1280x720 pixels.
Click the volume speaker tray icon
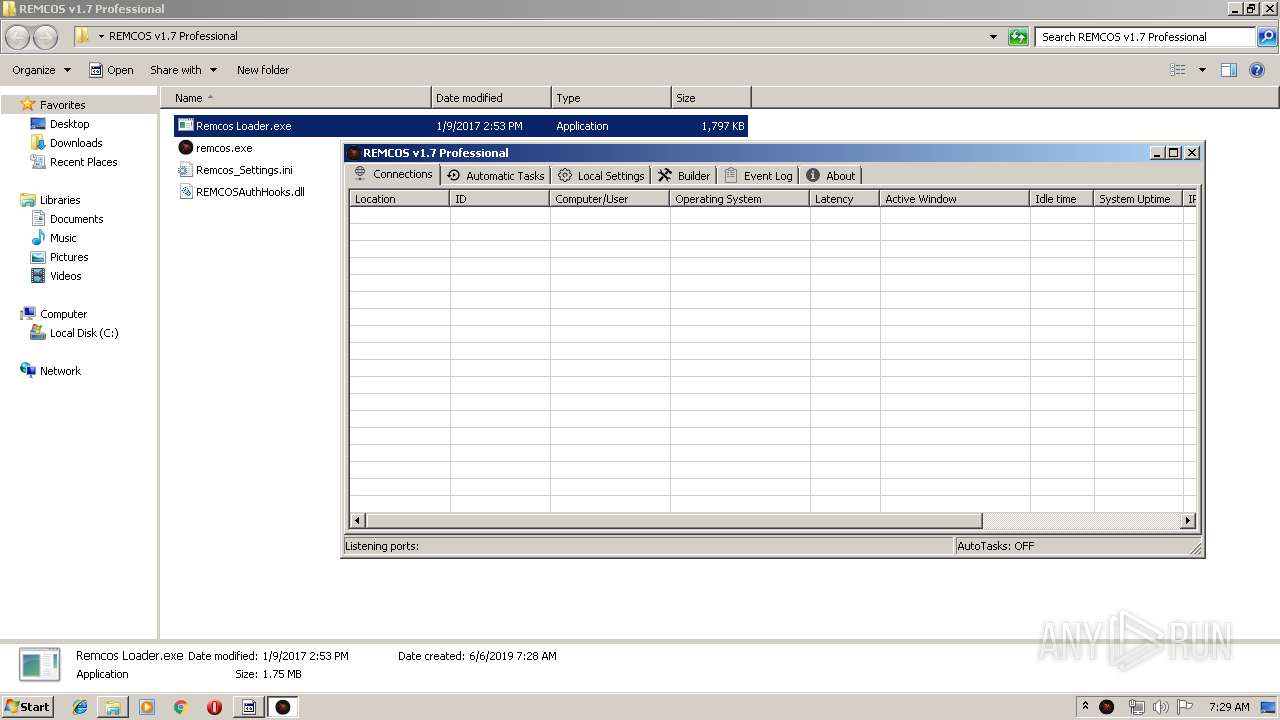tap(1160, 707)
